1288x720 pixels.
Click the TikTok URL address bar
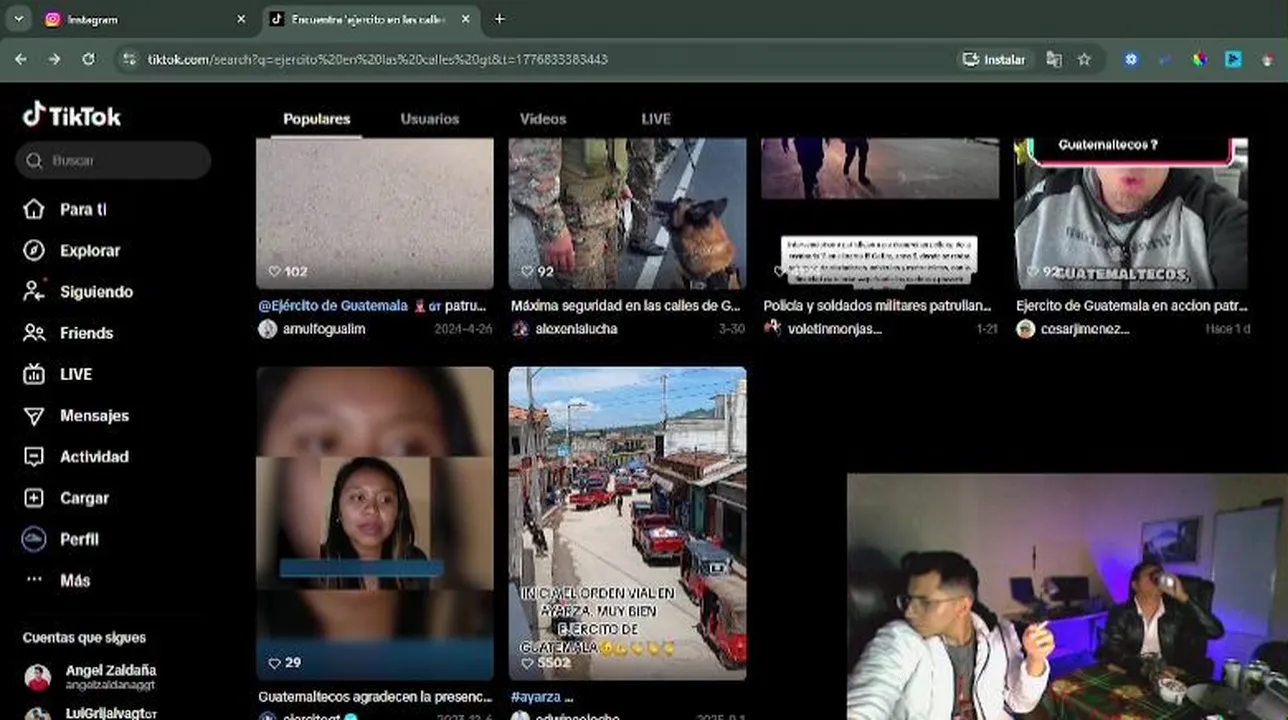pos(378,59)
